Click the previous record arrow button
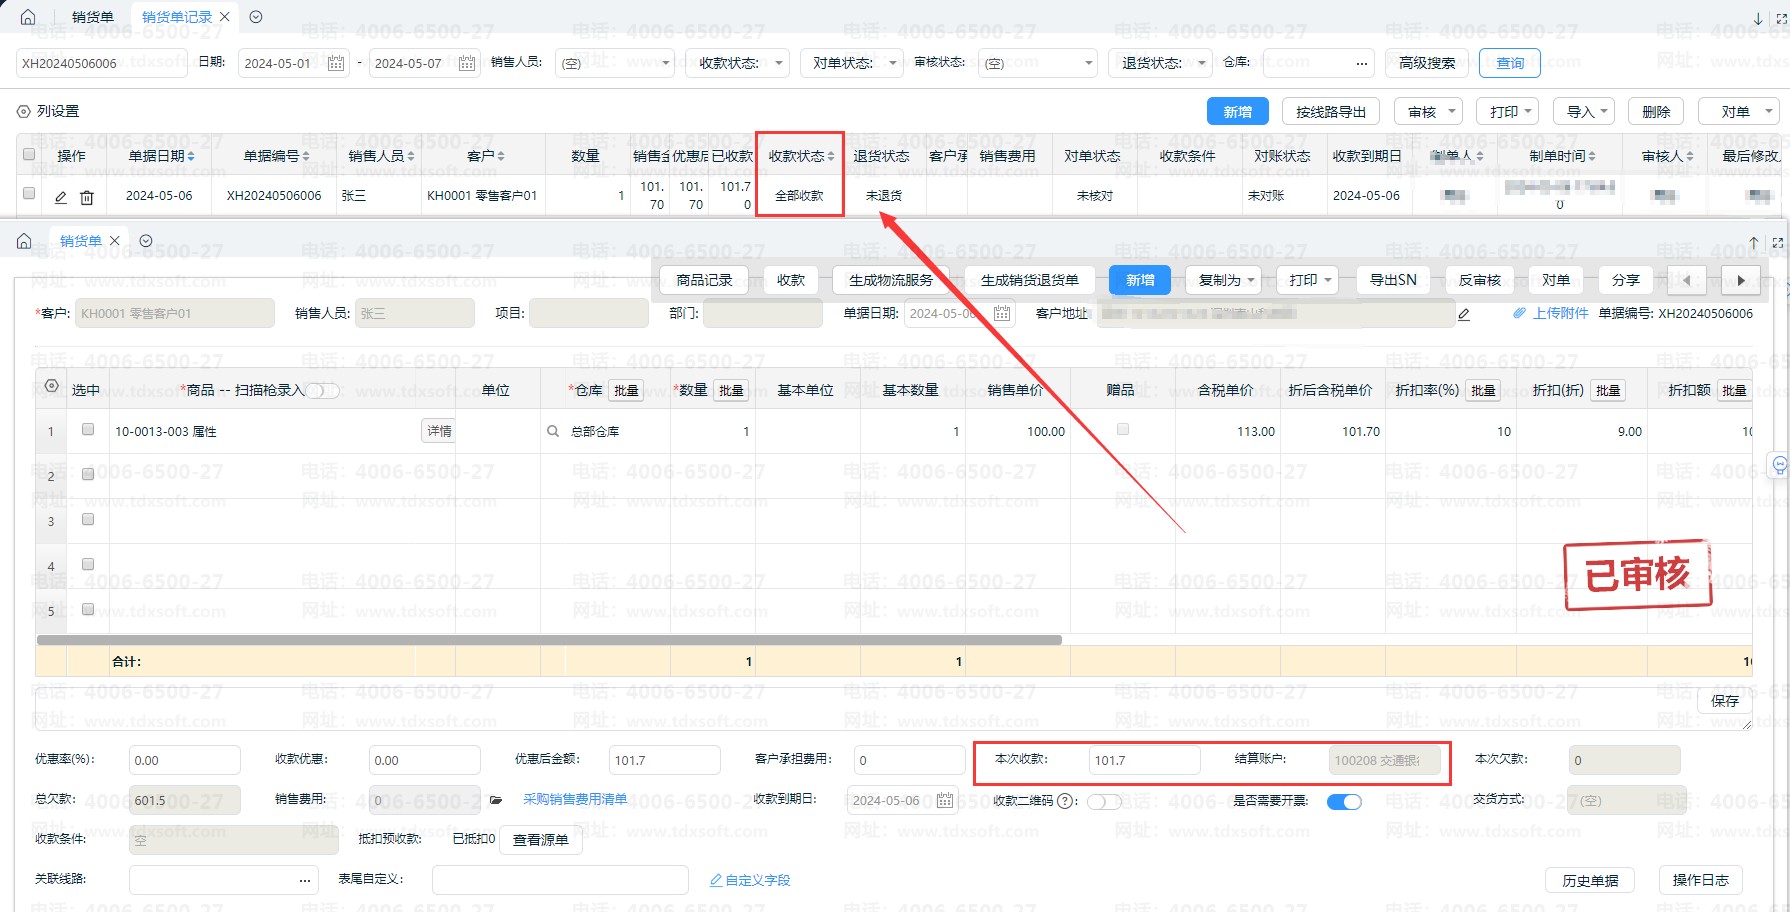This screenshot has height=912, width=1790. coord(1687,280)
